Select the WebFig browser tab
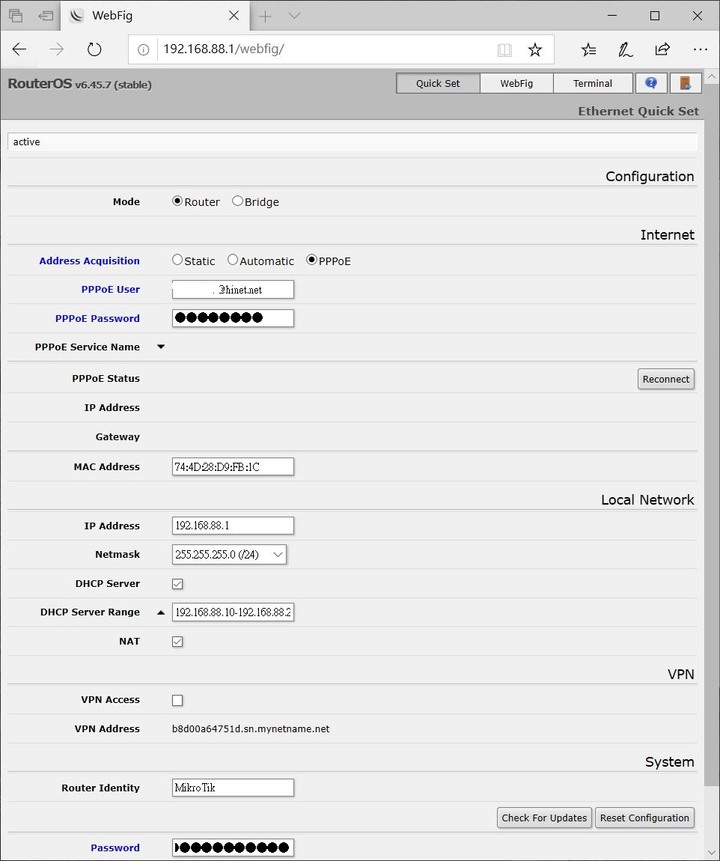The image size is (720, 861). [154, 16]
